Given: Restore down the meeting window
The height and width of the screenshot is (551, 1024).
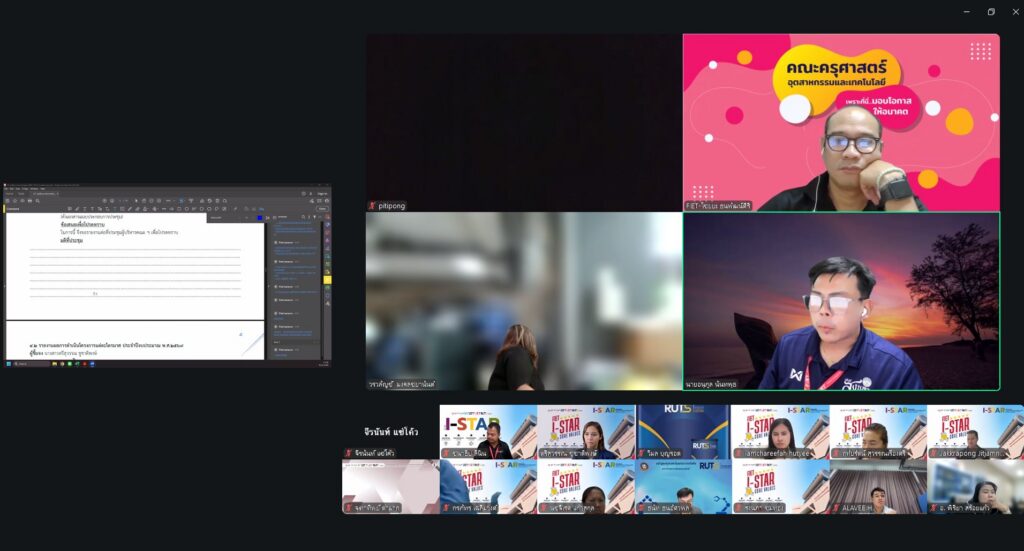Looking at the screenshot, I should click(x=991, y=11).
